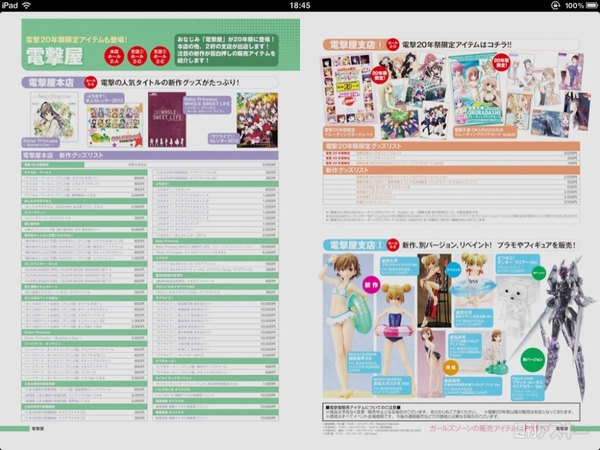Open the Love Live calendar artwork
The image size is (600, 450).
tap(257, 120)
